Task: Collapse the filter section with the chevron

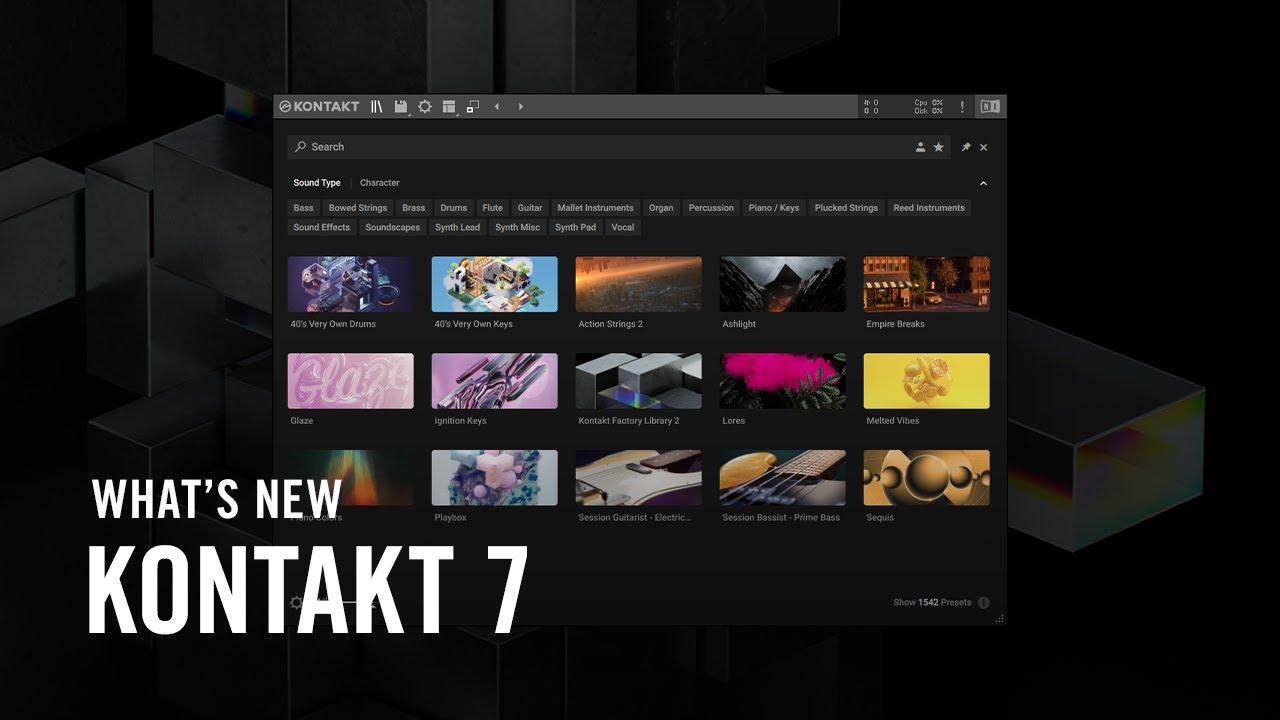Action: click(983, 183)
